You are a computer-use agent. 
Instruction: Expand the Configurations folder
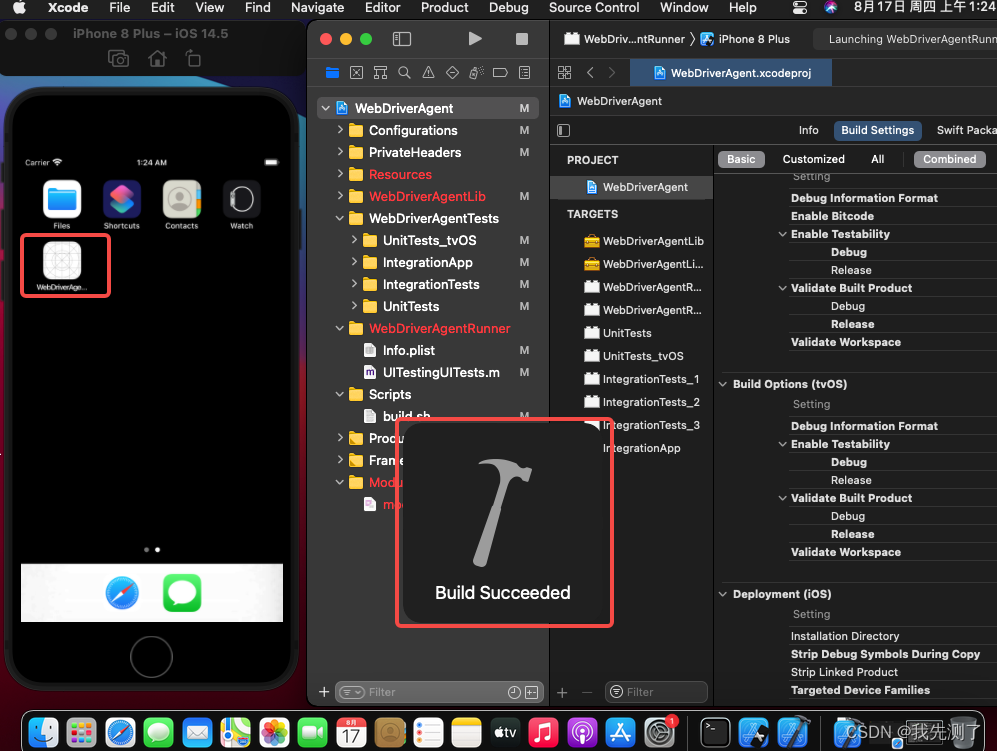[x=340, y=130]
